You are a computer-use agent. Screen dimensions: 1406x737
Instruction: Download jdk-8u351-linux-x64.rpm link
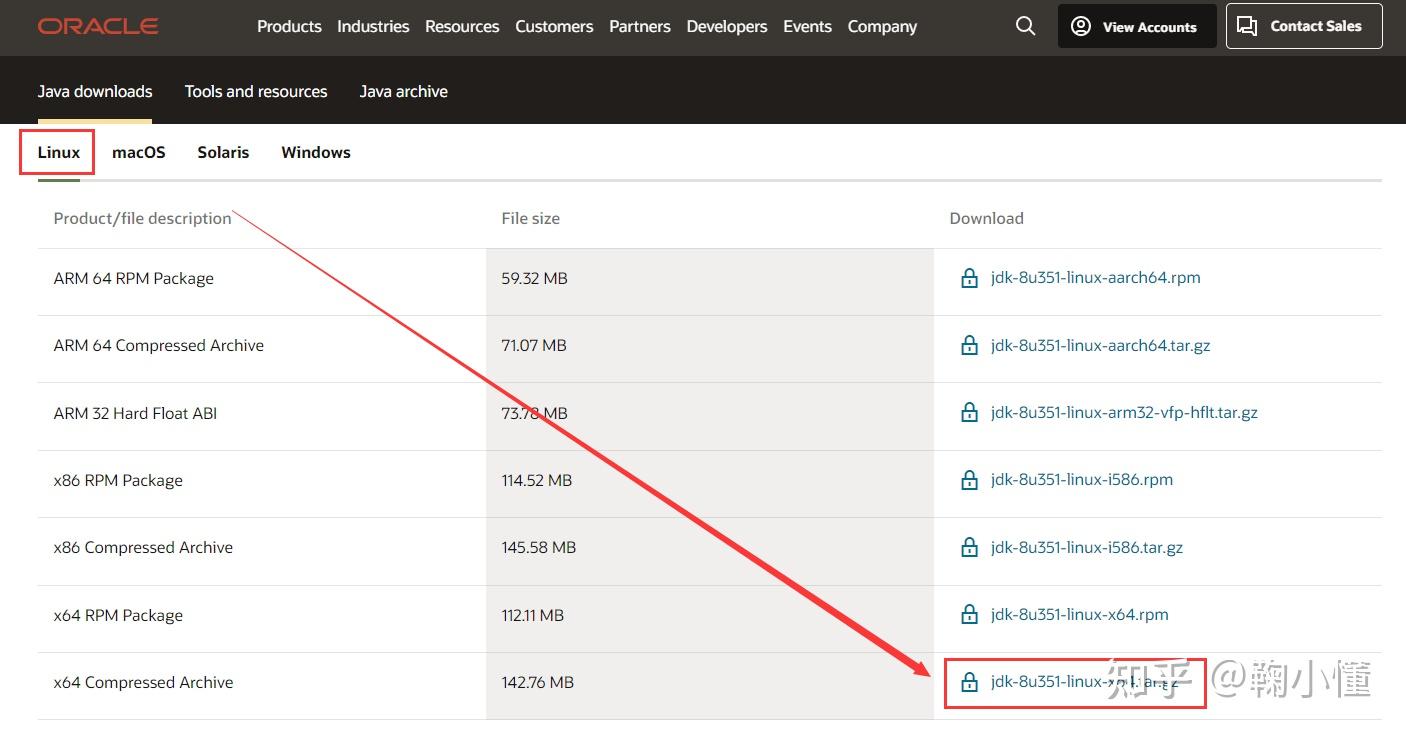click(x=1079, y=615)
